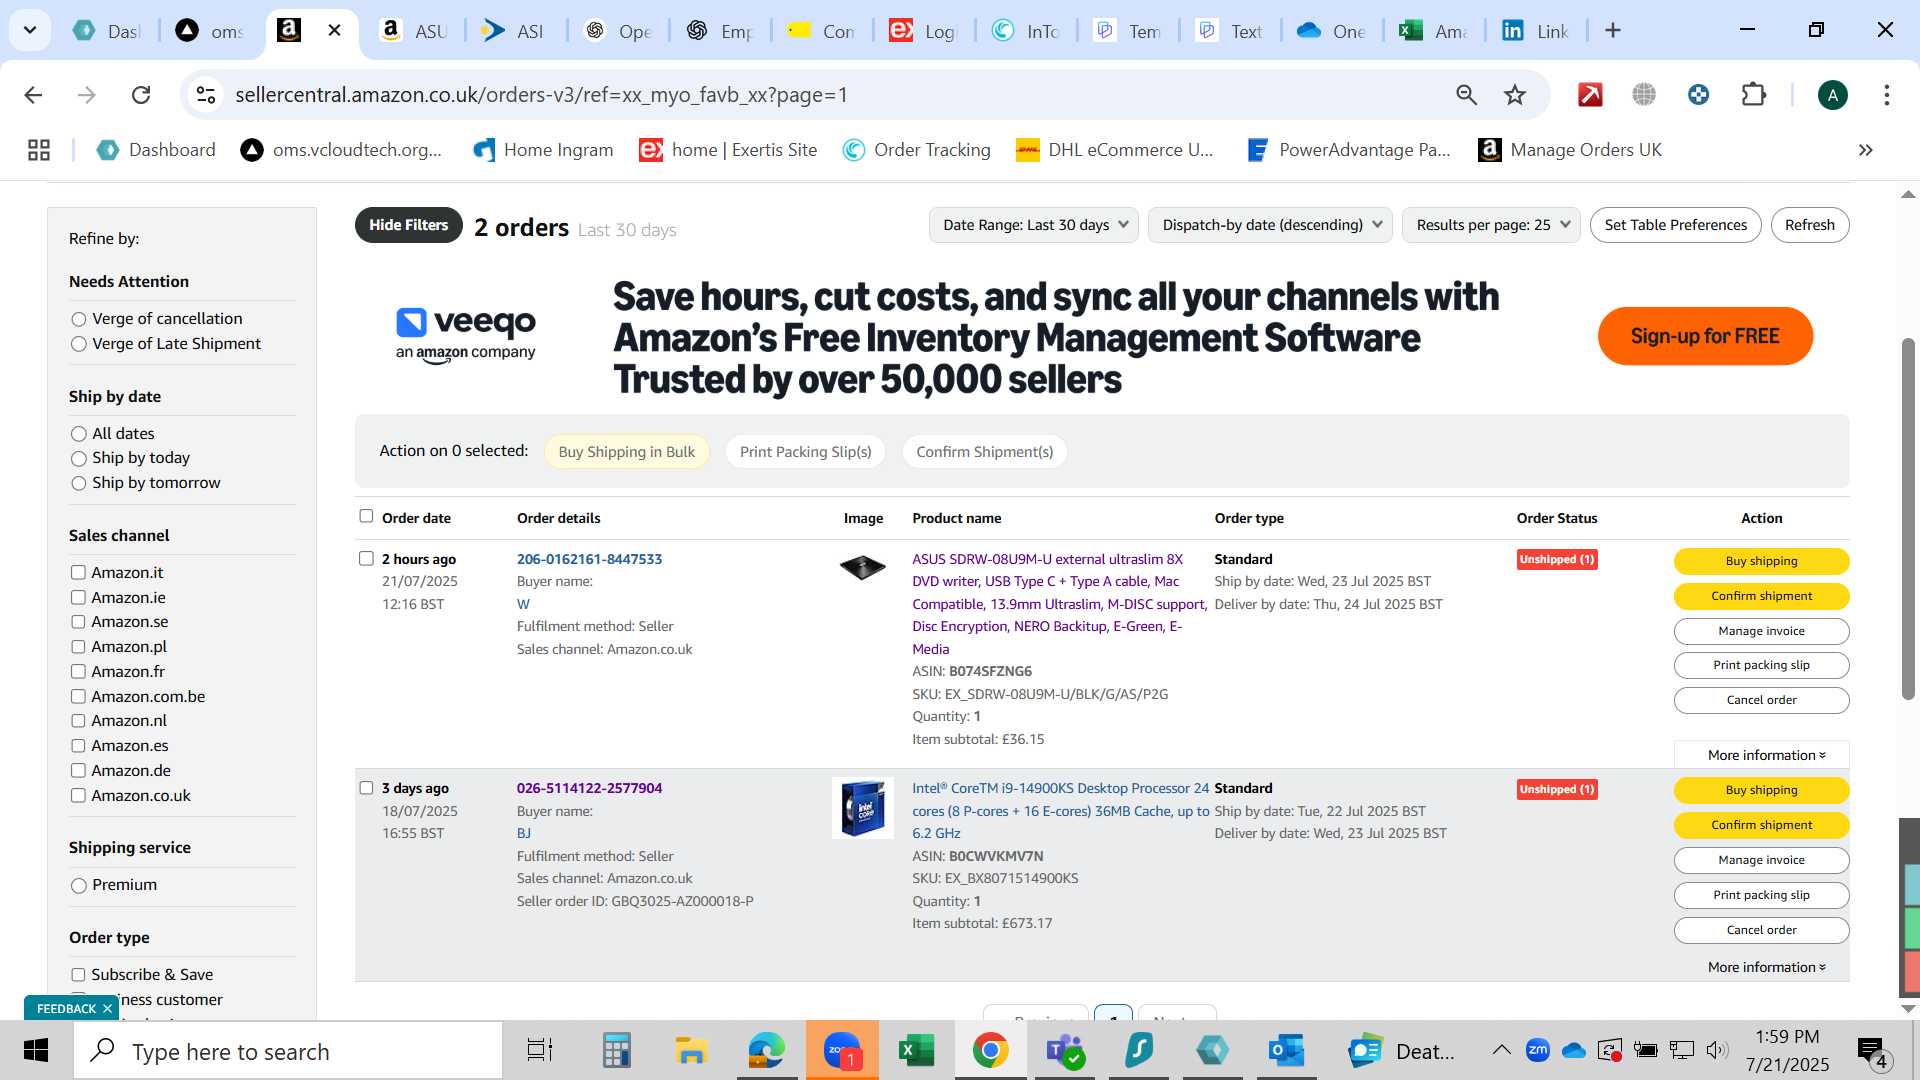Click the Windows Start button
The width and height of the screenshot is (1920, 1080).
tap(36, 1051)
